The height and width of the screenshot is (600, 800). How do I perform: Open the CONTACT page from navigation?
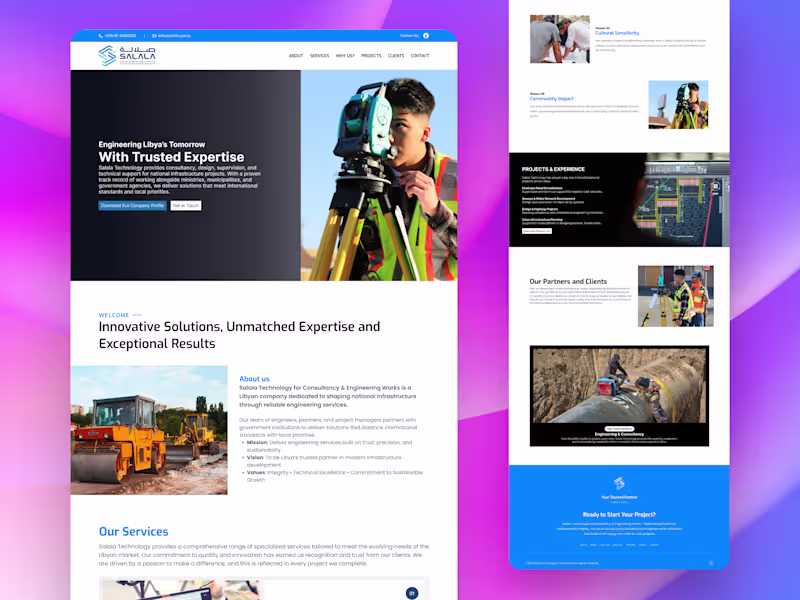419,56
